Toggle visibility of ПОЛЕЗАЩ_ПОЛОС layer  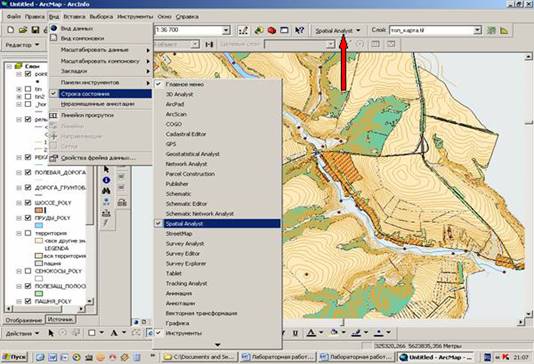pyautogui.click(x=28, y=286)
